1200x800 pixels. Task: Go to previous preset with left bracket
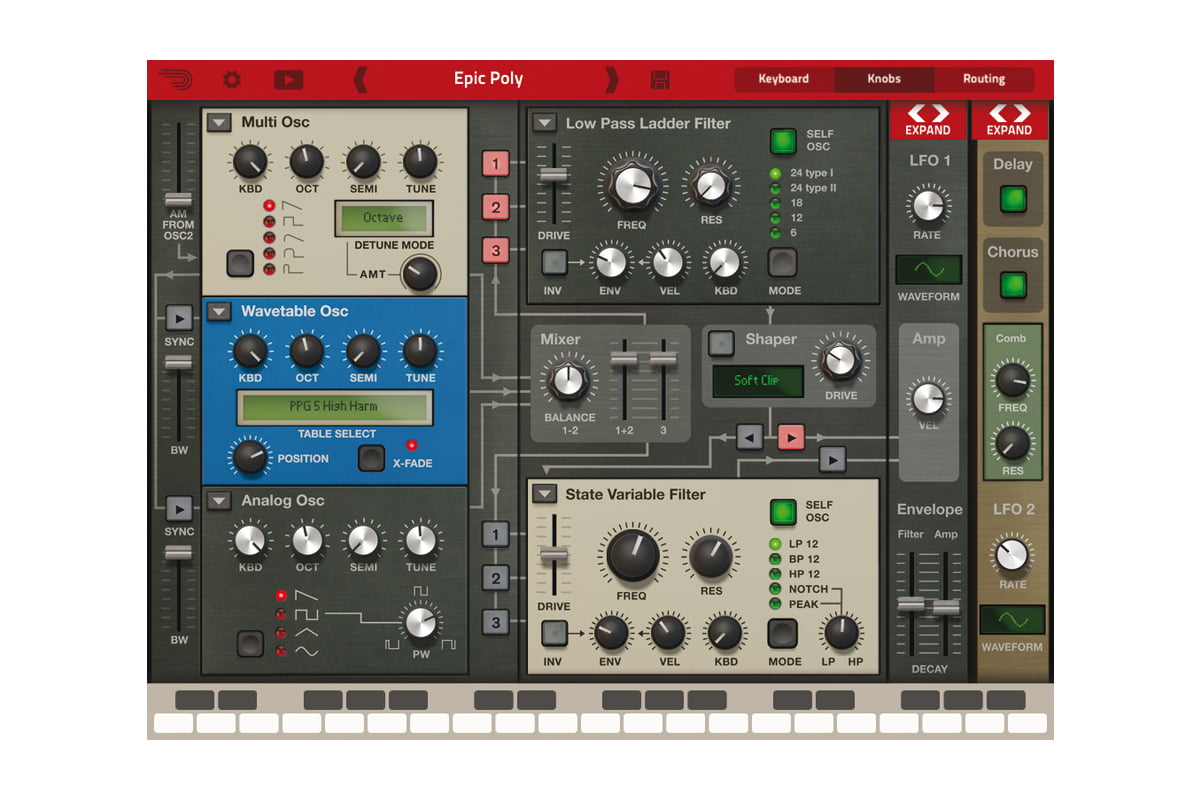coord(360,80)
